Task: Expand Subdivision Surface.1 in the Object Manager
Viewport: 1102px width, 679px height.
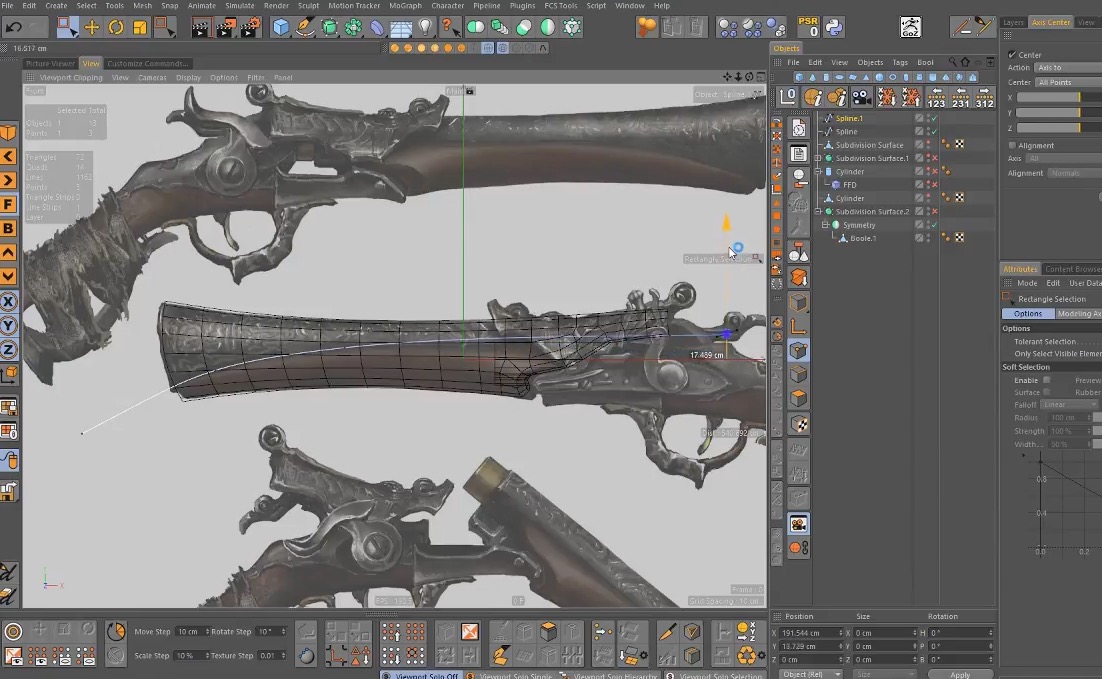Action: pos(818,158)
